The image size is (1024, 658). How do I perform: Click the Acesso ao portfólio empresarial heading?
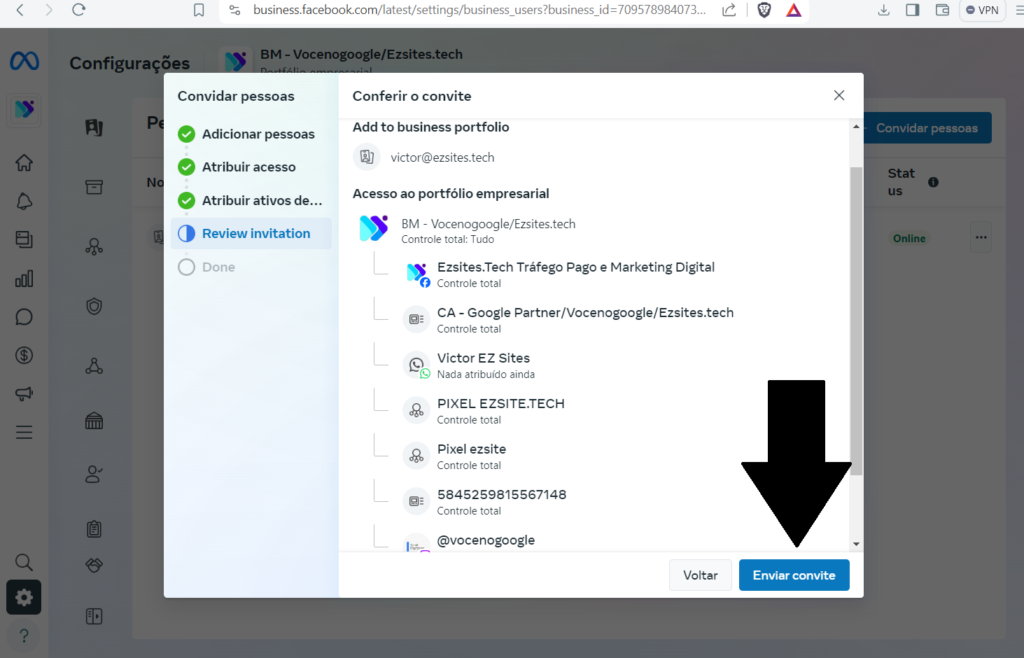click(x=451, y=193)
